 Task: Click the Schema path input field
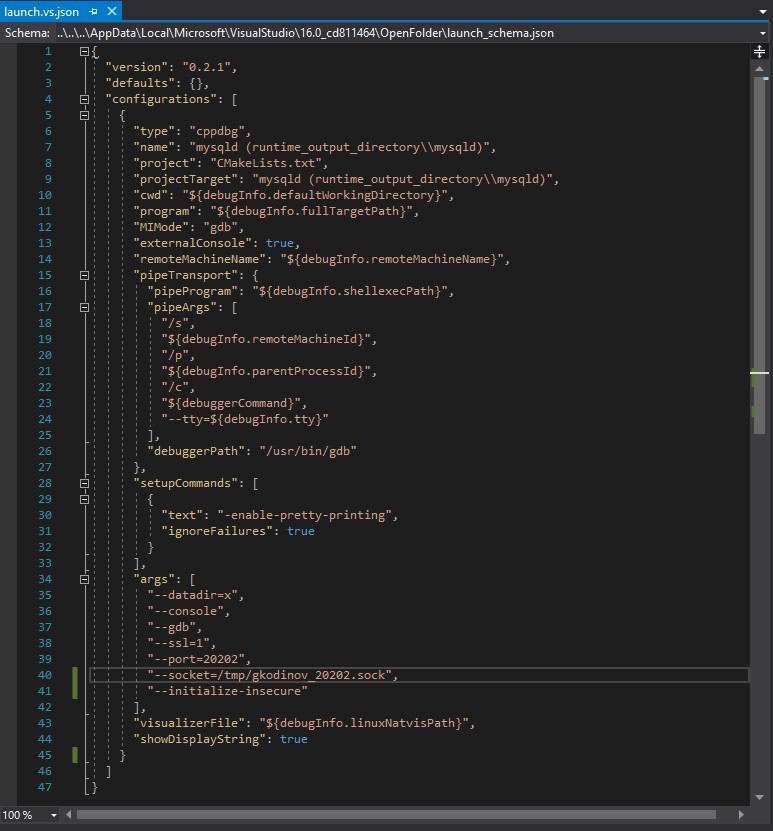(406, 33)
